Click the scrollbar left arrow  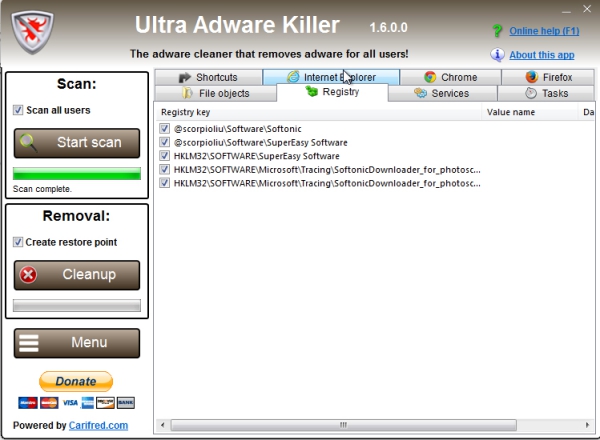tap(163, 425)
